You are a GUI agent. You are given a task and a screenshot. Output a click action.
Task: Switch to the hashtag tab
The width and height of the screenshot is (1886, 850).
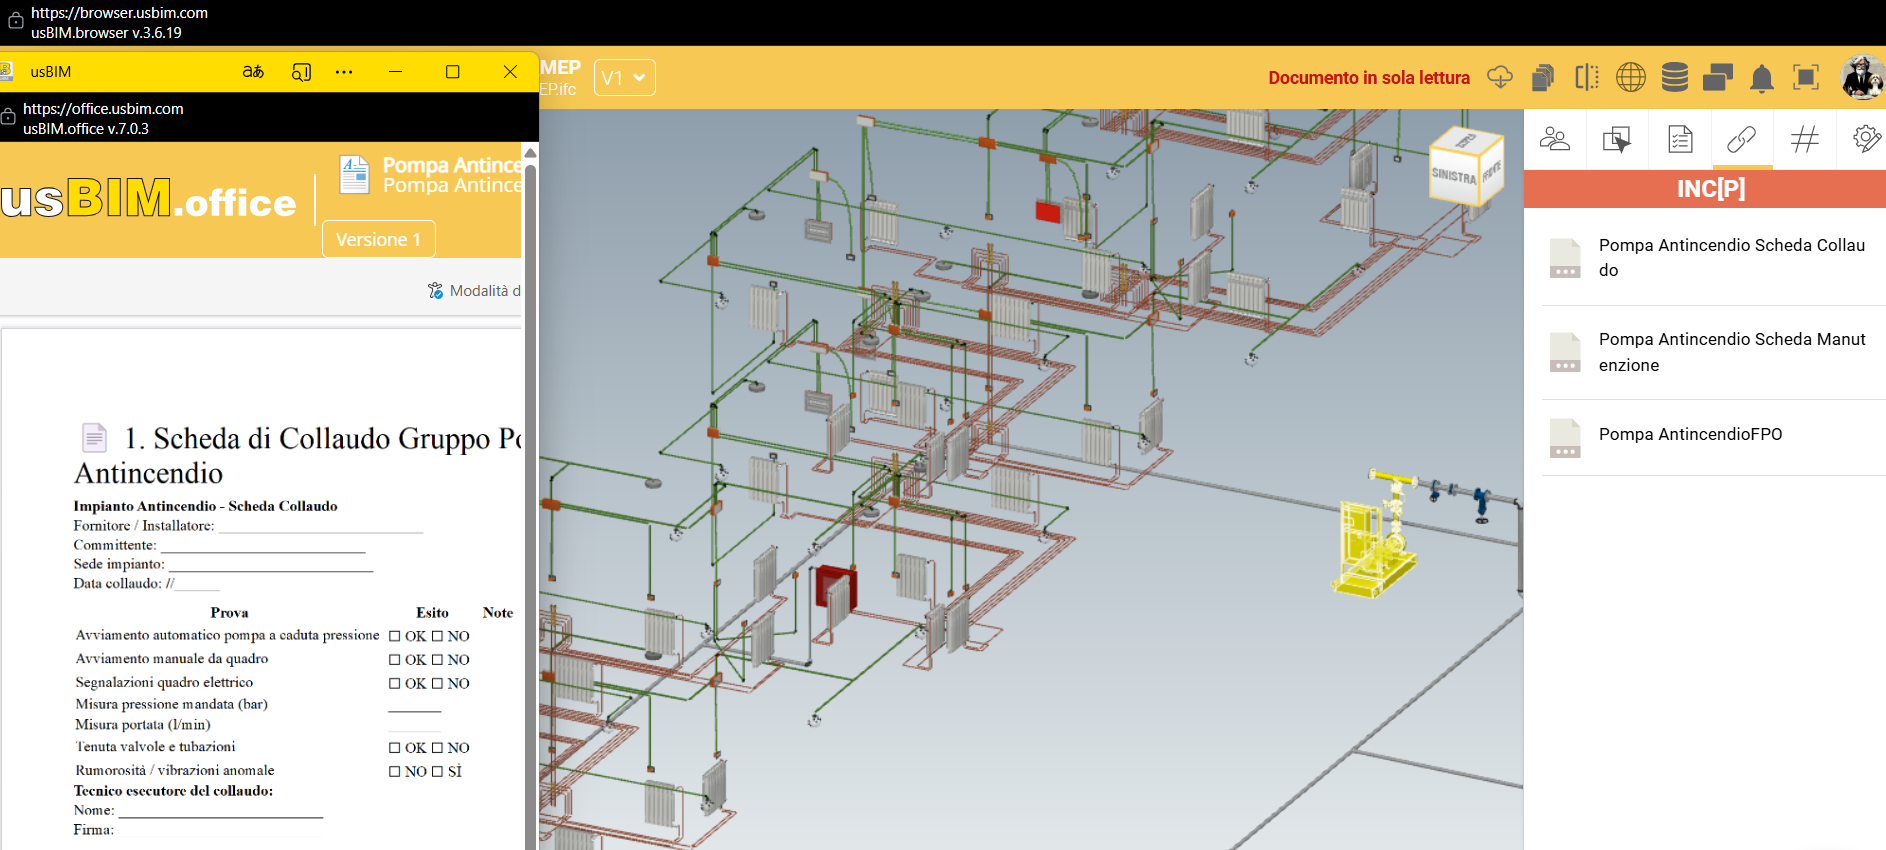pos(1805,139)
